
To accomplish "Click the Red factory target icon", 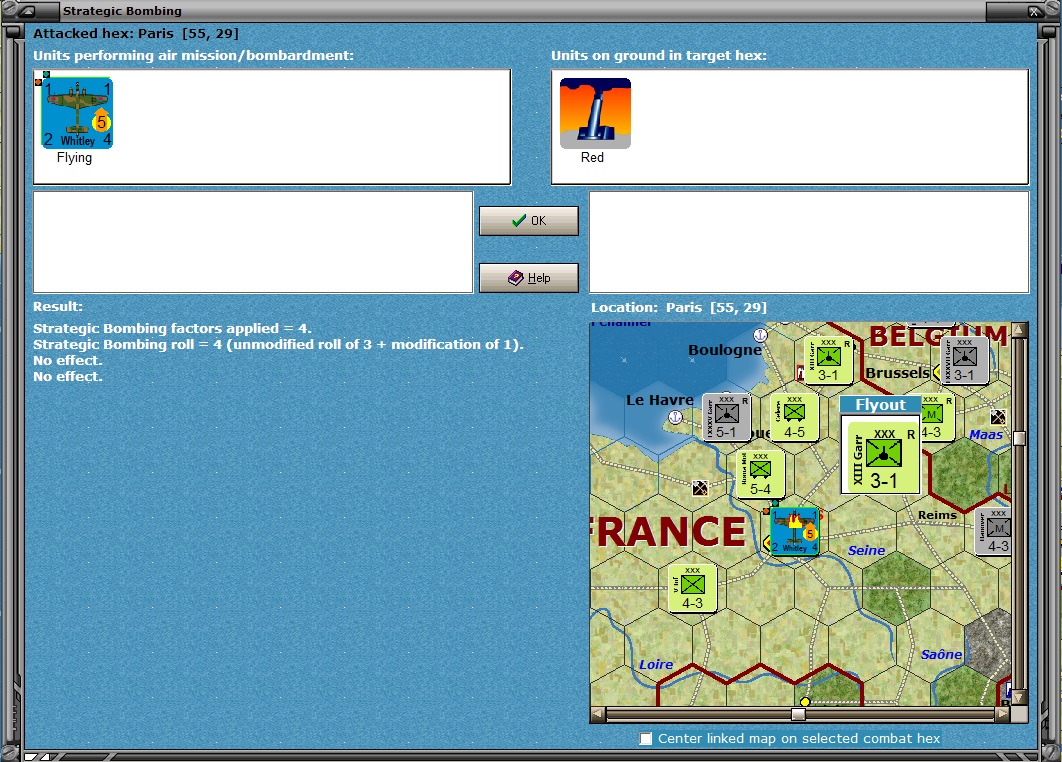I will (595, 113).
